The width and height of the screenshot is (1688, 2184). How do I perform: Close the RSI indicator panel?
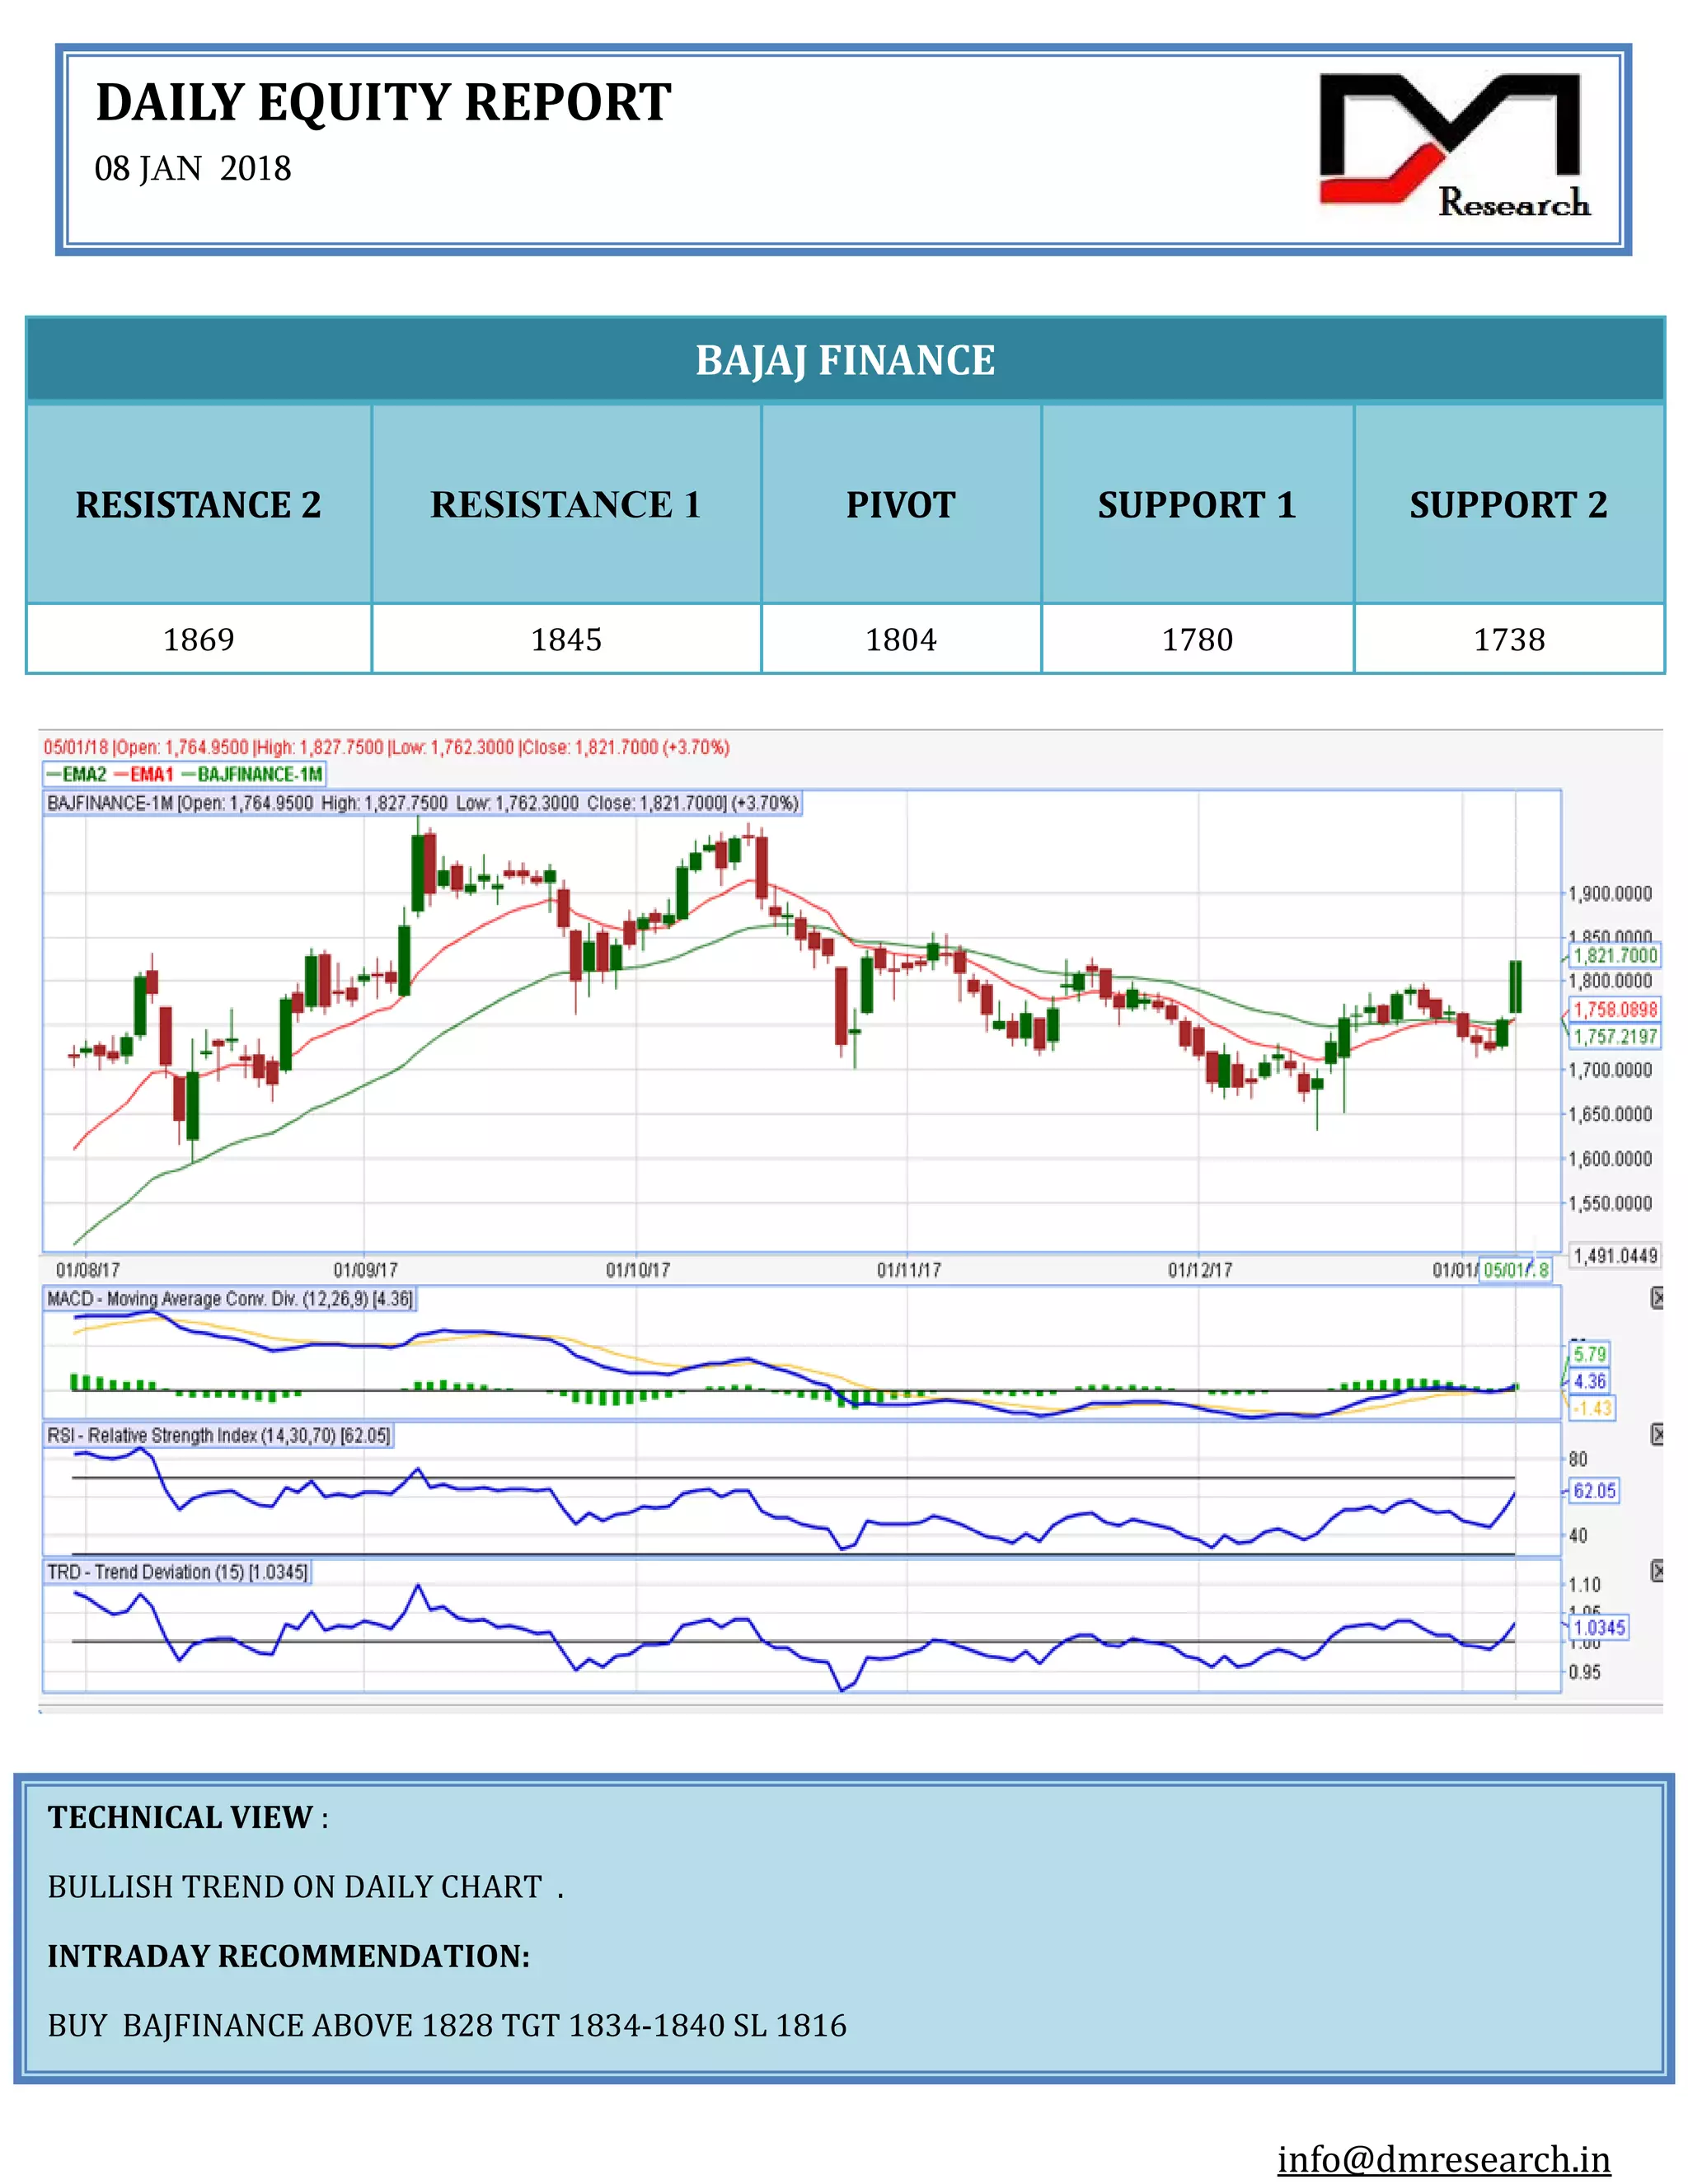coord(1657,1434)
